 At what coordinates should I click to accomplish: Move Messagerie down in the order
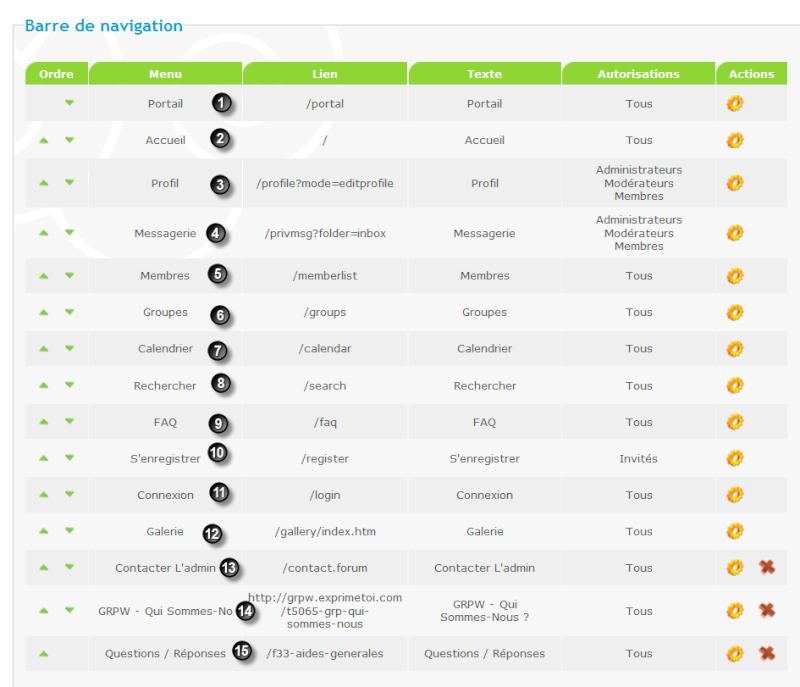(70, 233)
